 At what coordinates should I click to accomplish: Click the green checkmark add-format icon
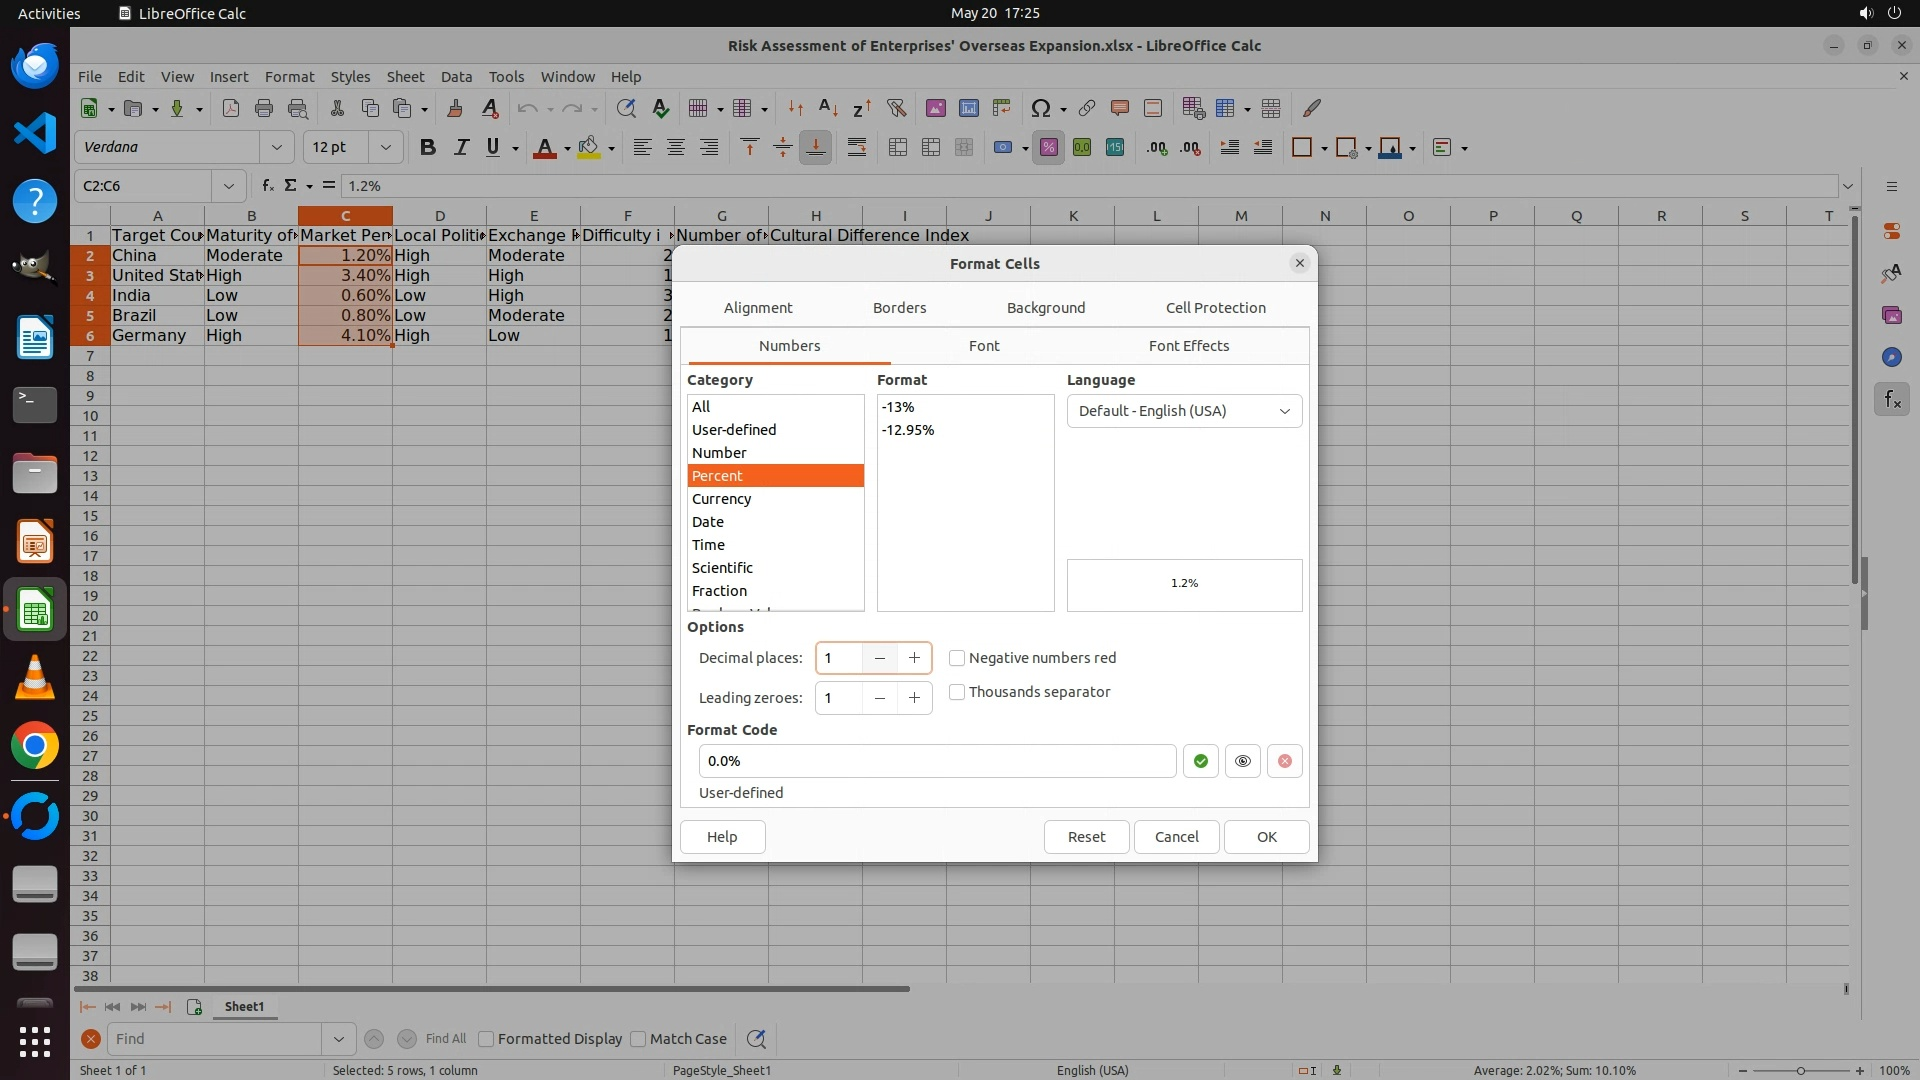coord(1200,761)
